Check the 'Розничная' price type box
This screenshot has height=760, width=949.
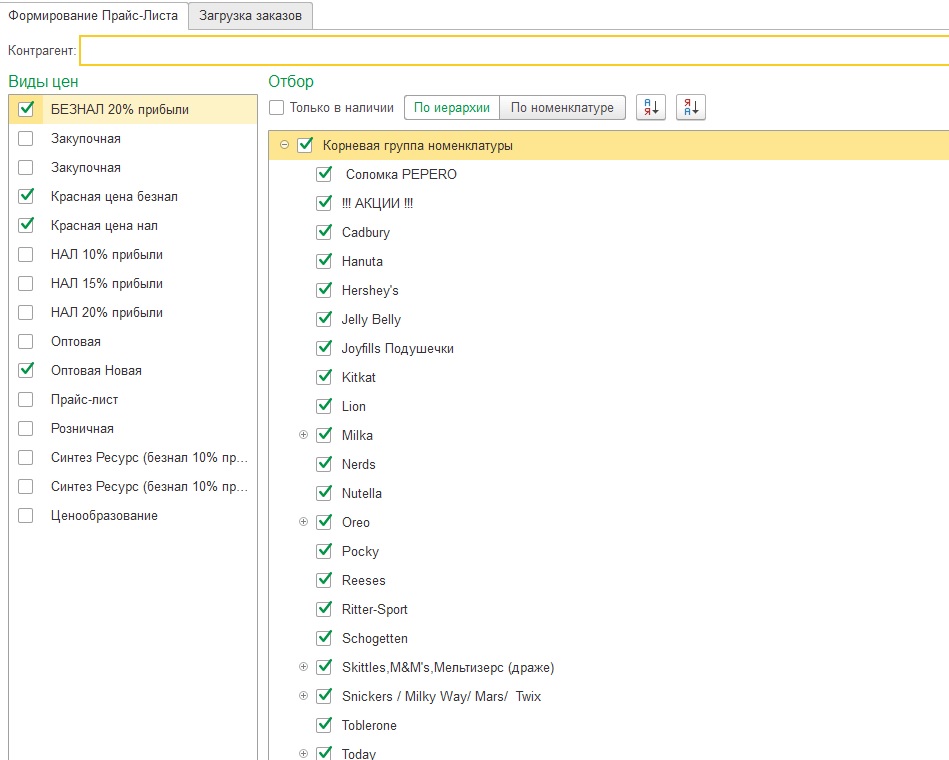[26, 428]
